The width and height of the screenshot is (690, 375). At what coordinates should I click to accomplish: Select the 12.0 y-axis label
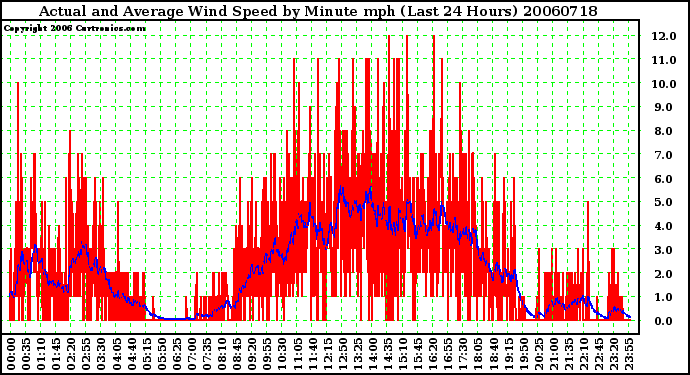[x=664, y=36]
